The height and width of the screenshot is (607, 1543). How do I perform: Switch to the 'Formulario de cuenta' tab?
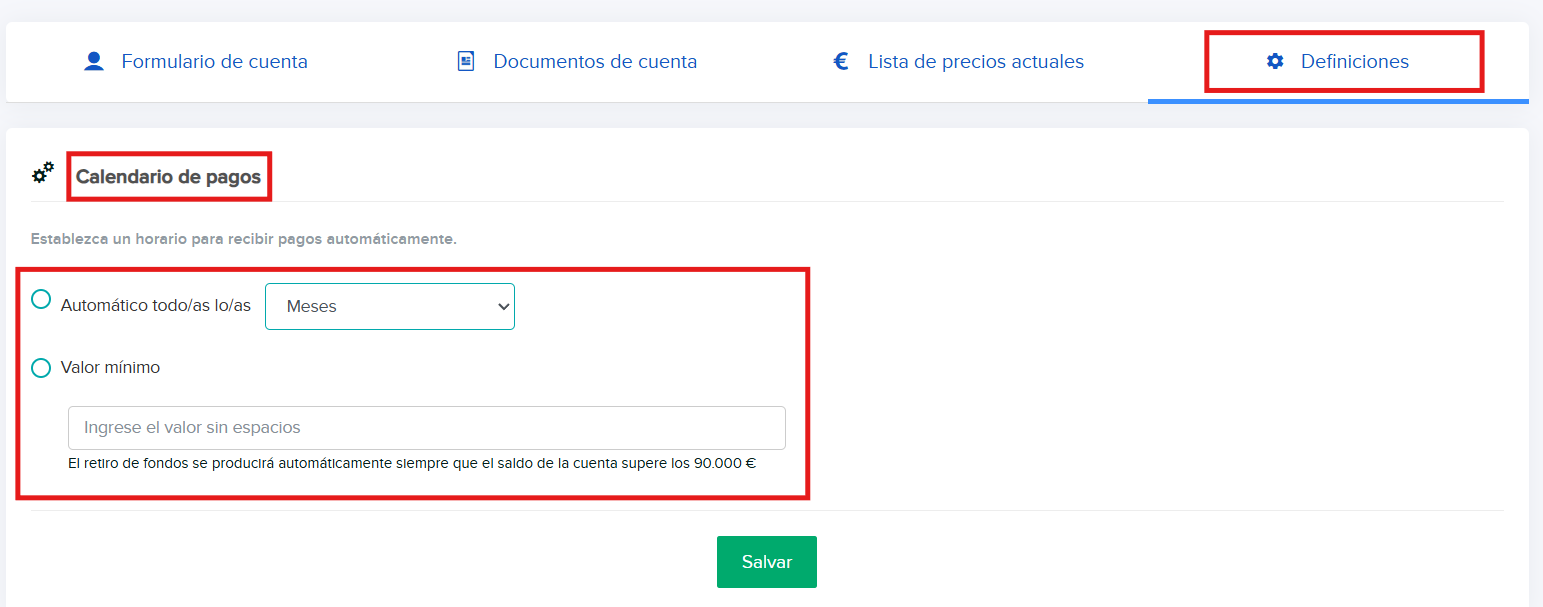coord(214,62)
